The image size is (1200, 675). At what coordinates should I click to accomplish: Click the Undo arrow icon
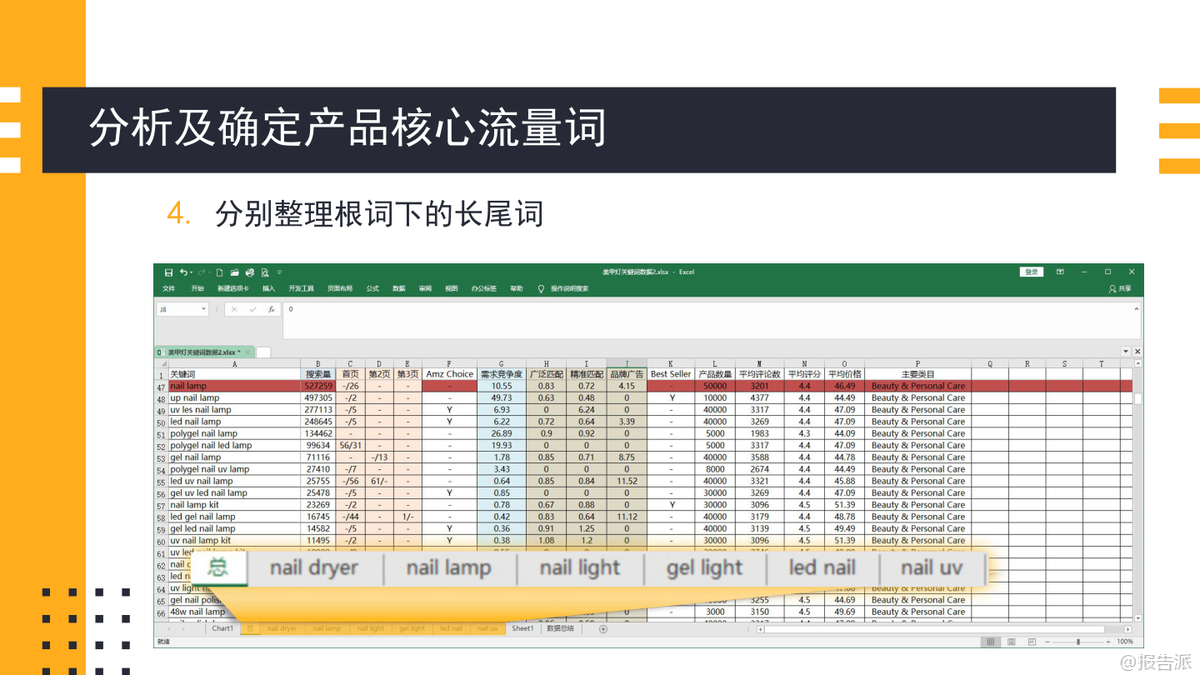(184, 272)
